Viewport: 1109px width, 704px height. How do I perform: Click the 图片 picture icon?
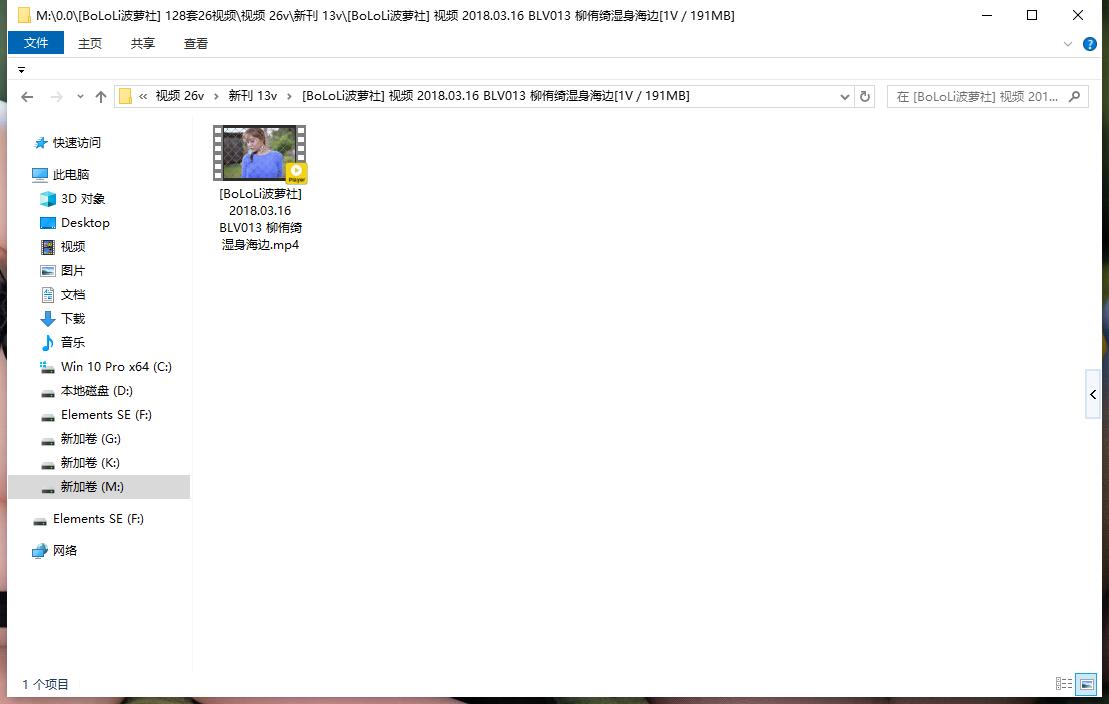(47, 271)
